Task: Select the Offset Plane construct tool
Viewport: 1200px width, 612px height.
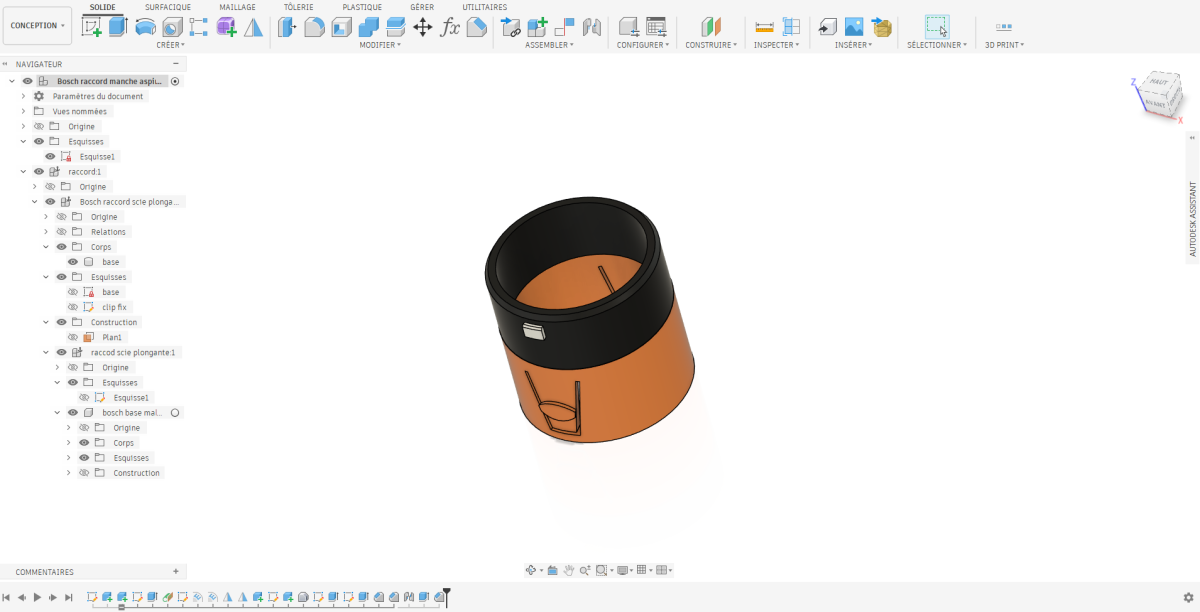Action: [710, 27]
